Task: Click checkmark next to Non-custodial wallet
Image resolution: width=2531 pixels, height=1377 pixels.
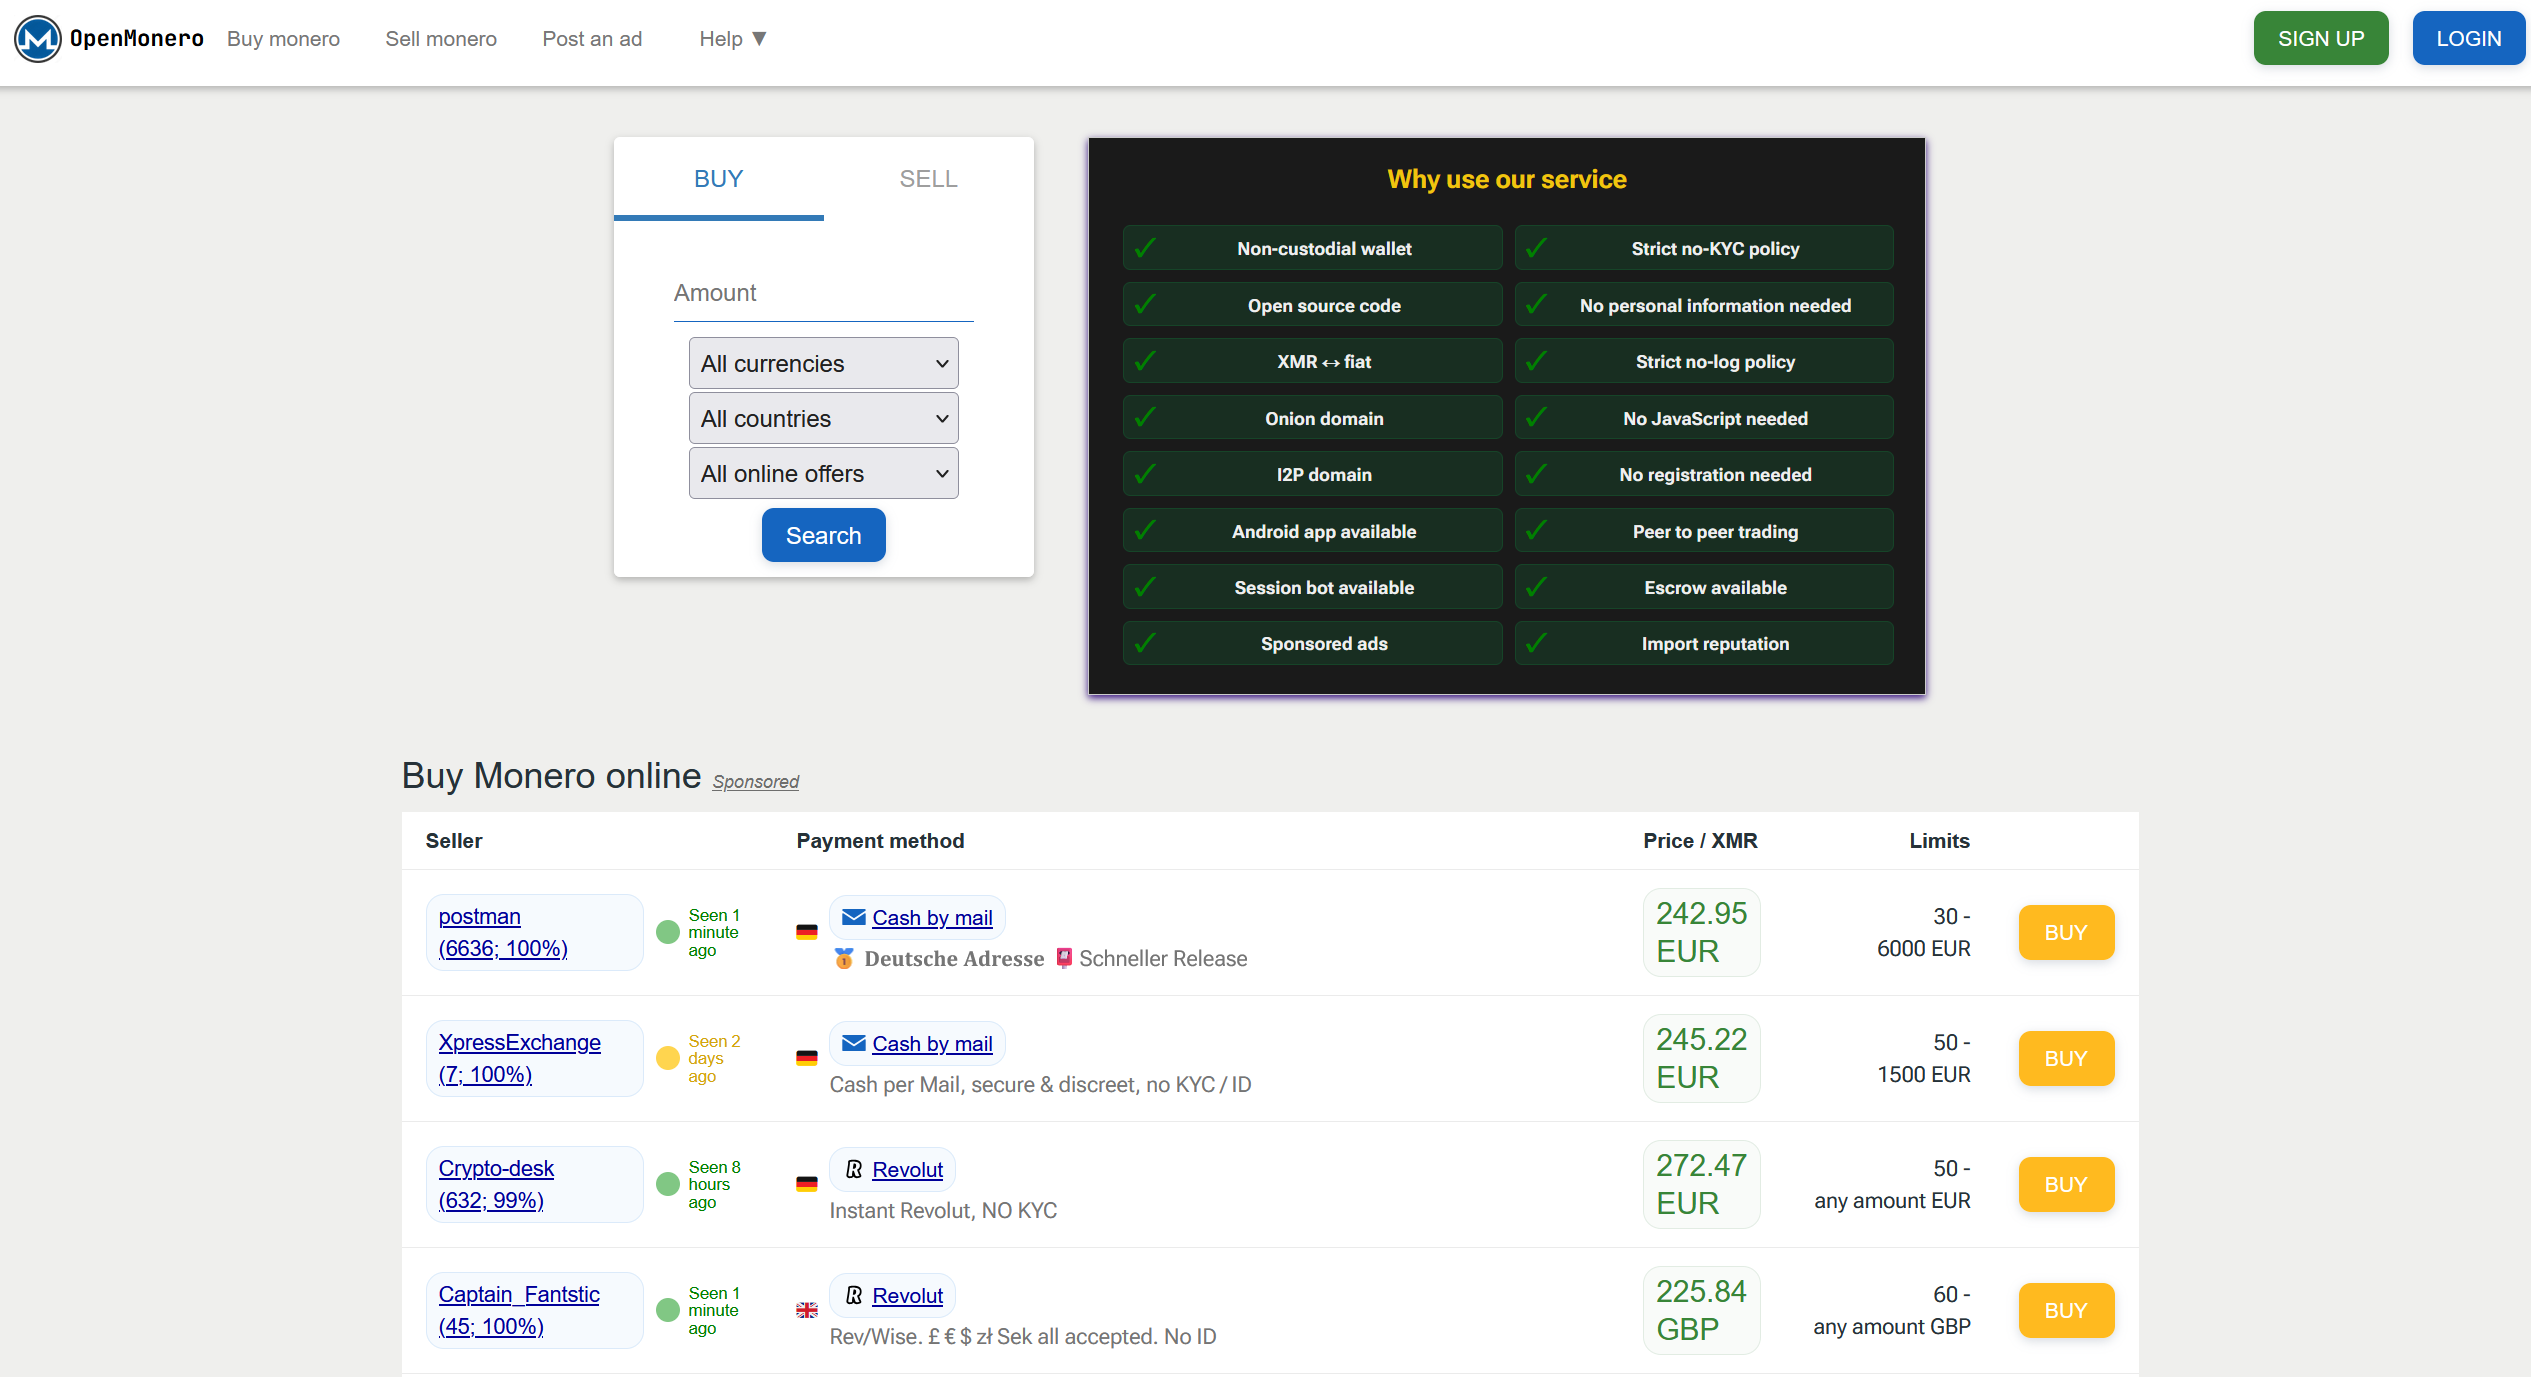Action: pyautogui.click(x=1146, y=248)
